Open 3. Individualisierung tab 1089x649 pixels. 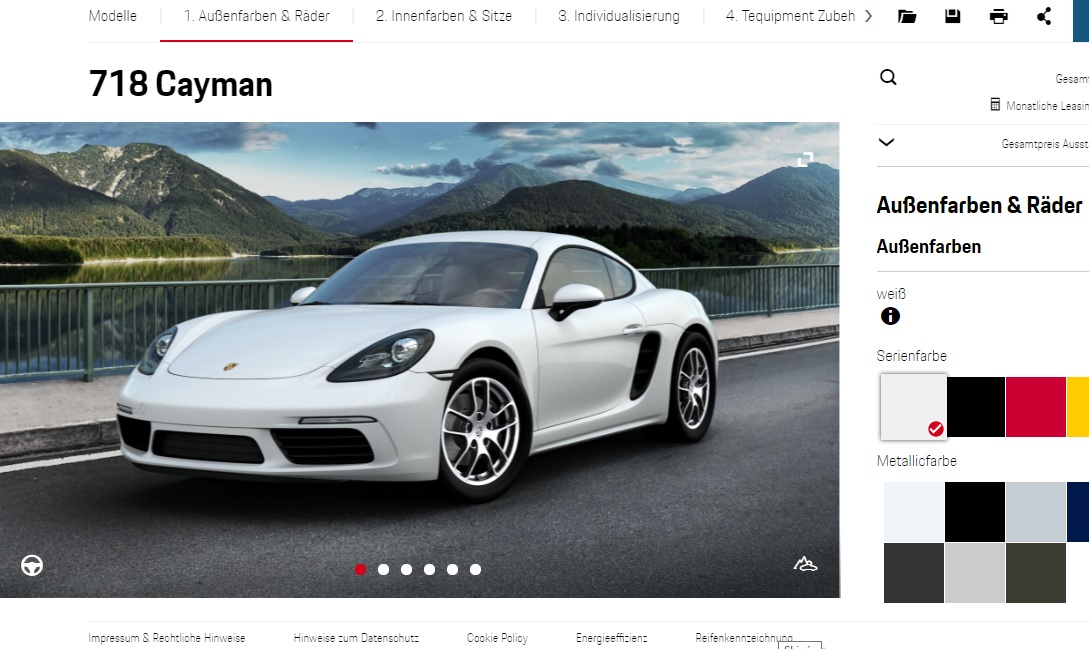pyautogui.click(x=619, y=16)
